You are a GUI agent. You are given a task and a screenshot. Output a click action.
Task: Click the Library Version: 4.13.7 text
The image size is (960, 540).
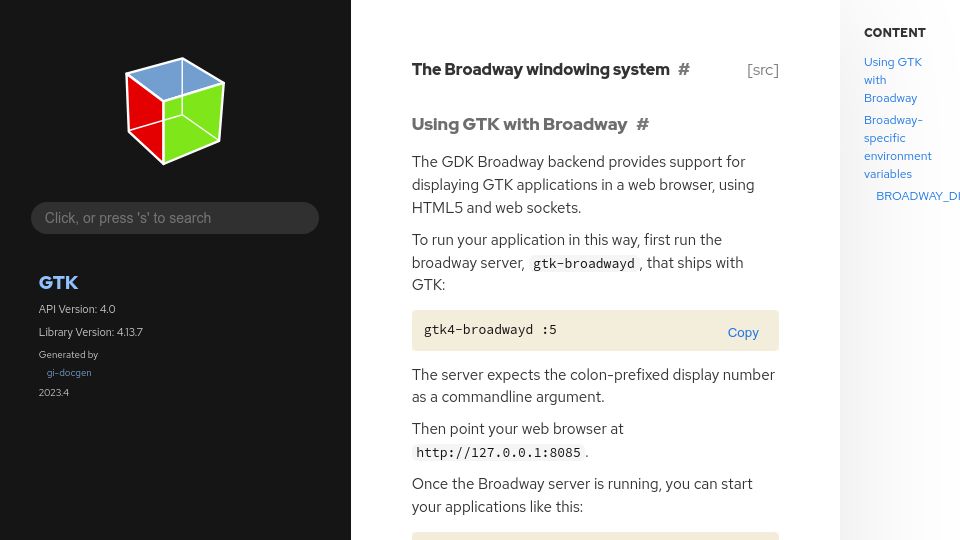[x=91, y=332]
